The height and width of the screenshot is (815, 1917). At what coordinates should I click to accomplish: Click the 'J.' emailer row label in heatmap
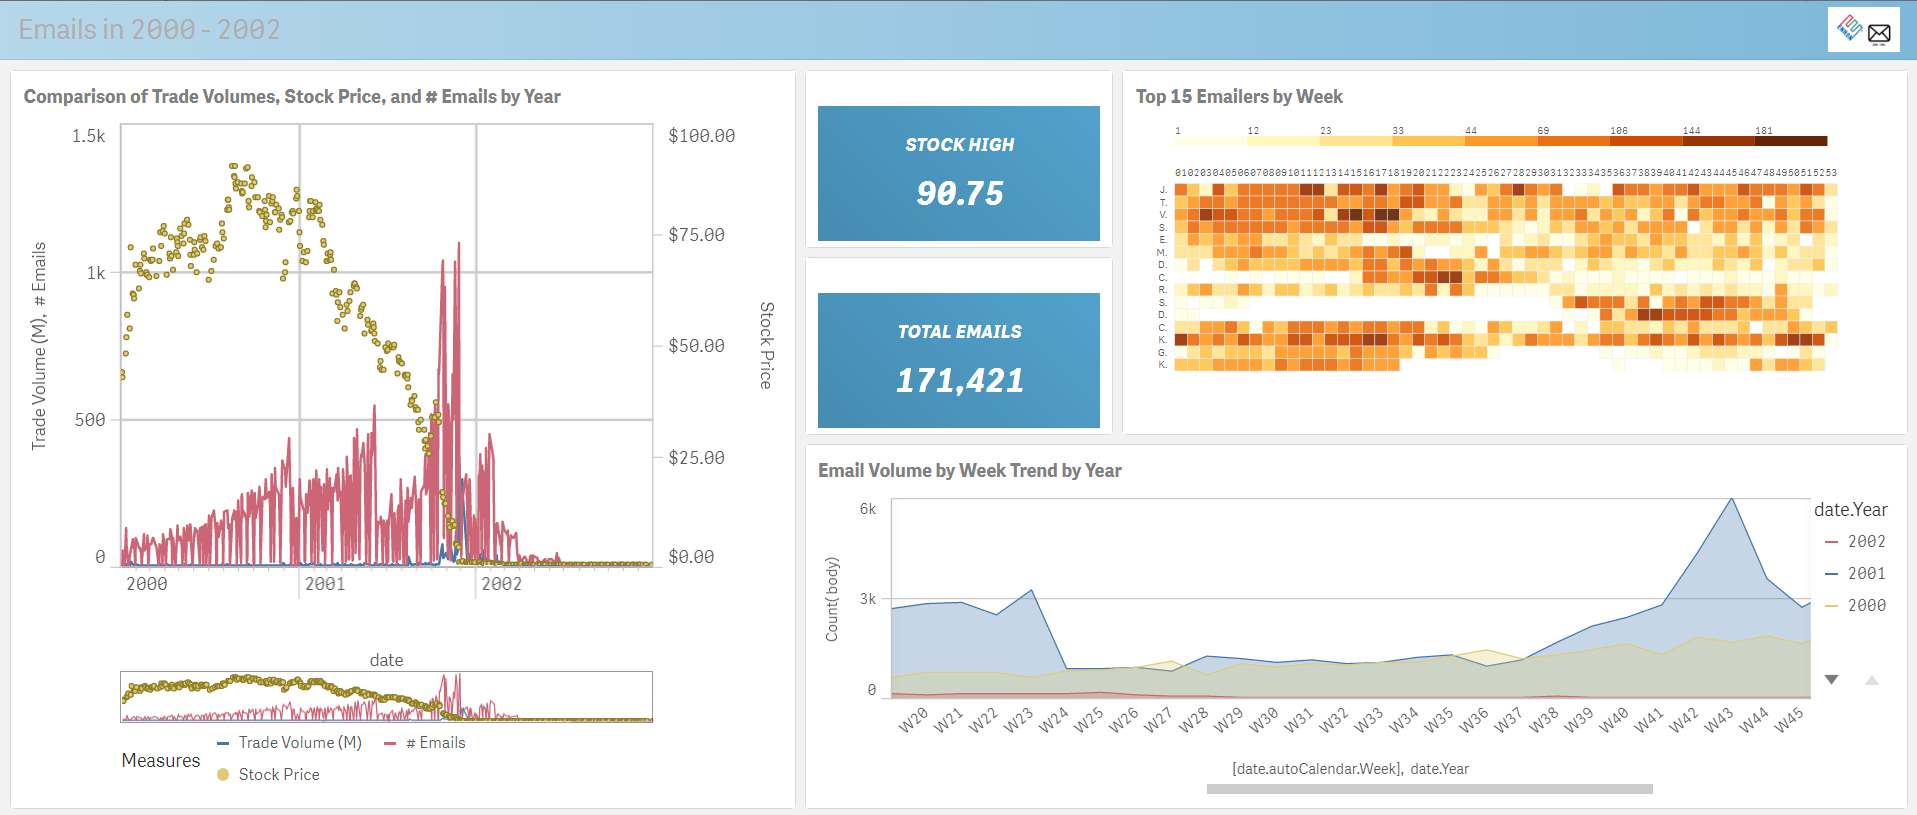tap(1163, 190)
